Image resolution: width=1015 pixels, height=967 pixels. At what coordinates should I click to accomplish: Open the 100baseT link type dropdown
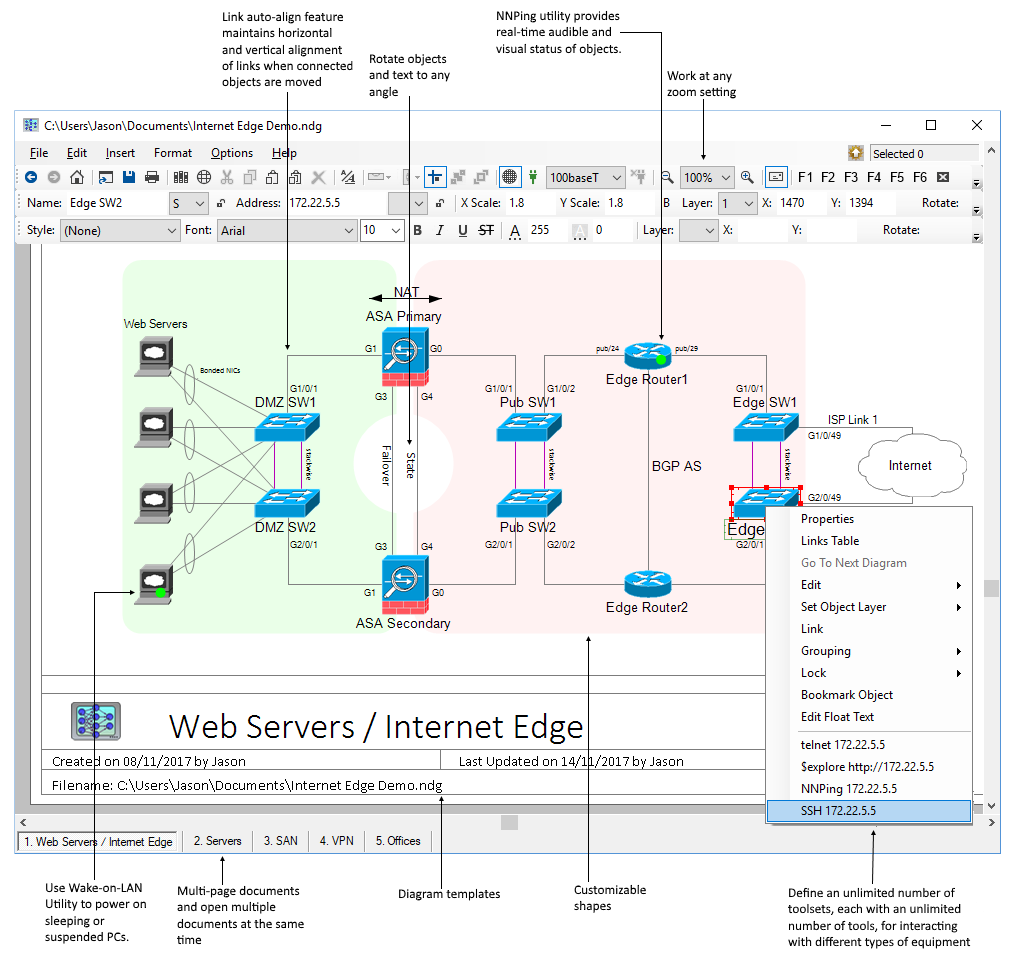click(586, 177)
